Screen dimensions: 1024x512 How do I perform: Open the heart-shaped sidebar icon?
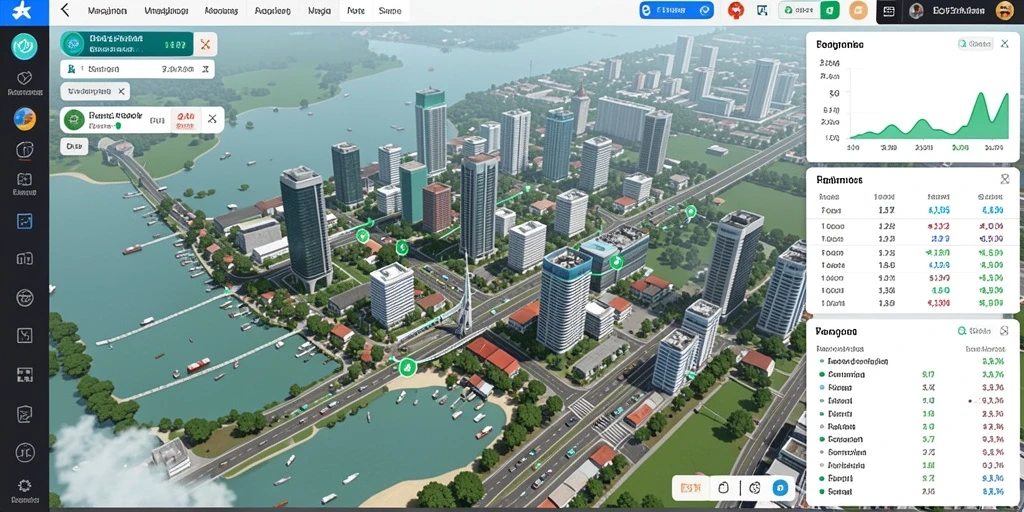point(24,78)
